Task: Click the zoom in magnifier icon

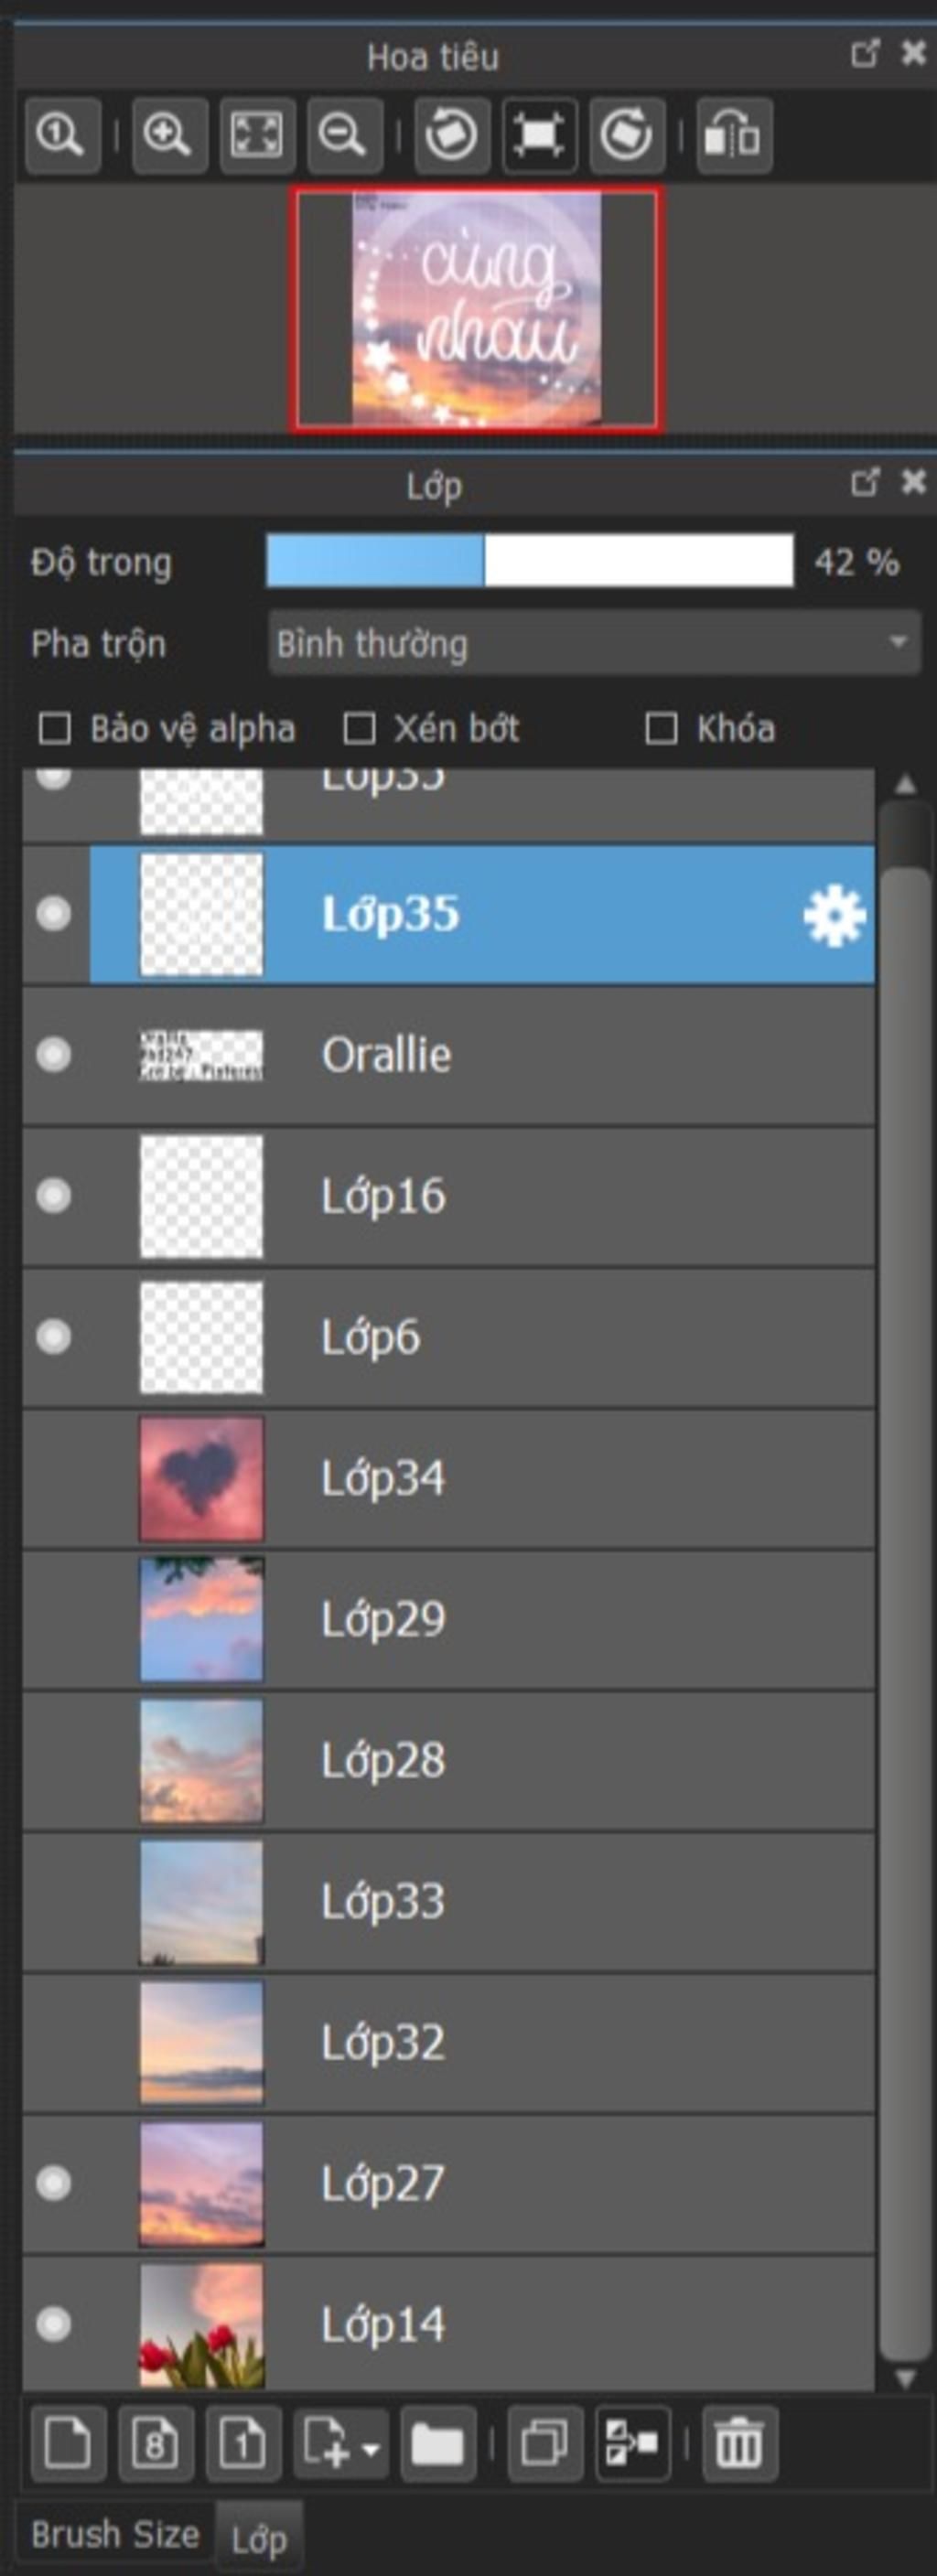Action: click(x=169, y=135)
